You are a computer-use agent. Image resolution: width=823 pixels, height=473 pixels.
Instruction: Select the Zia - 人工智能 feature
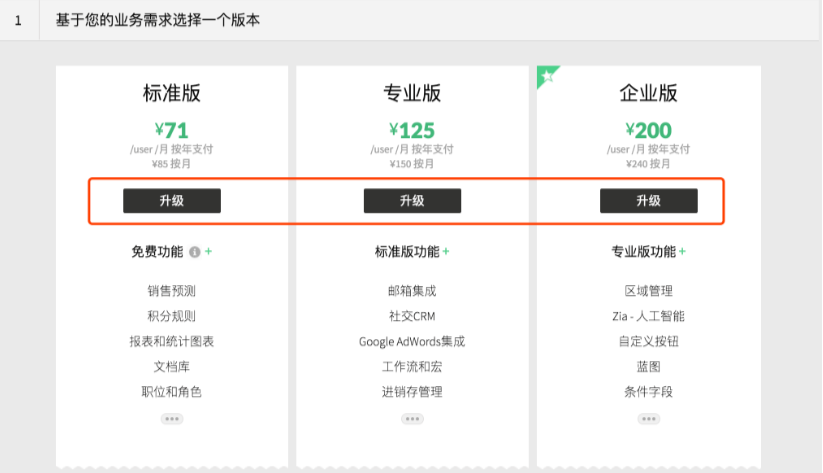pos(648,316)
